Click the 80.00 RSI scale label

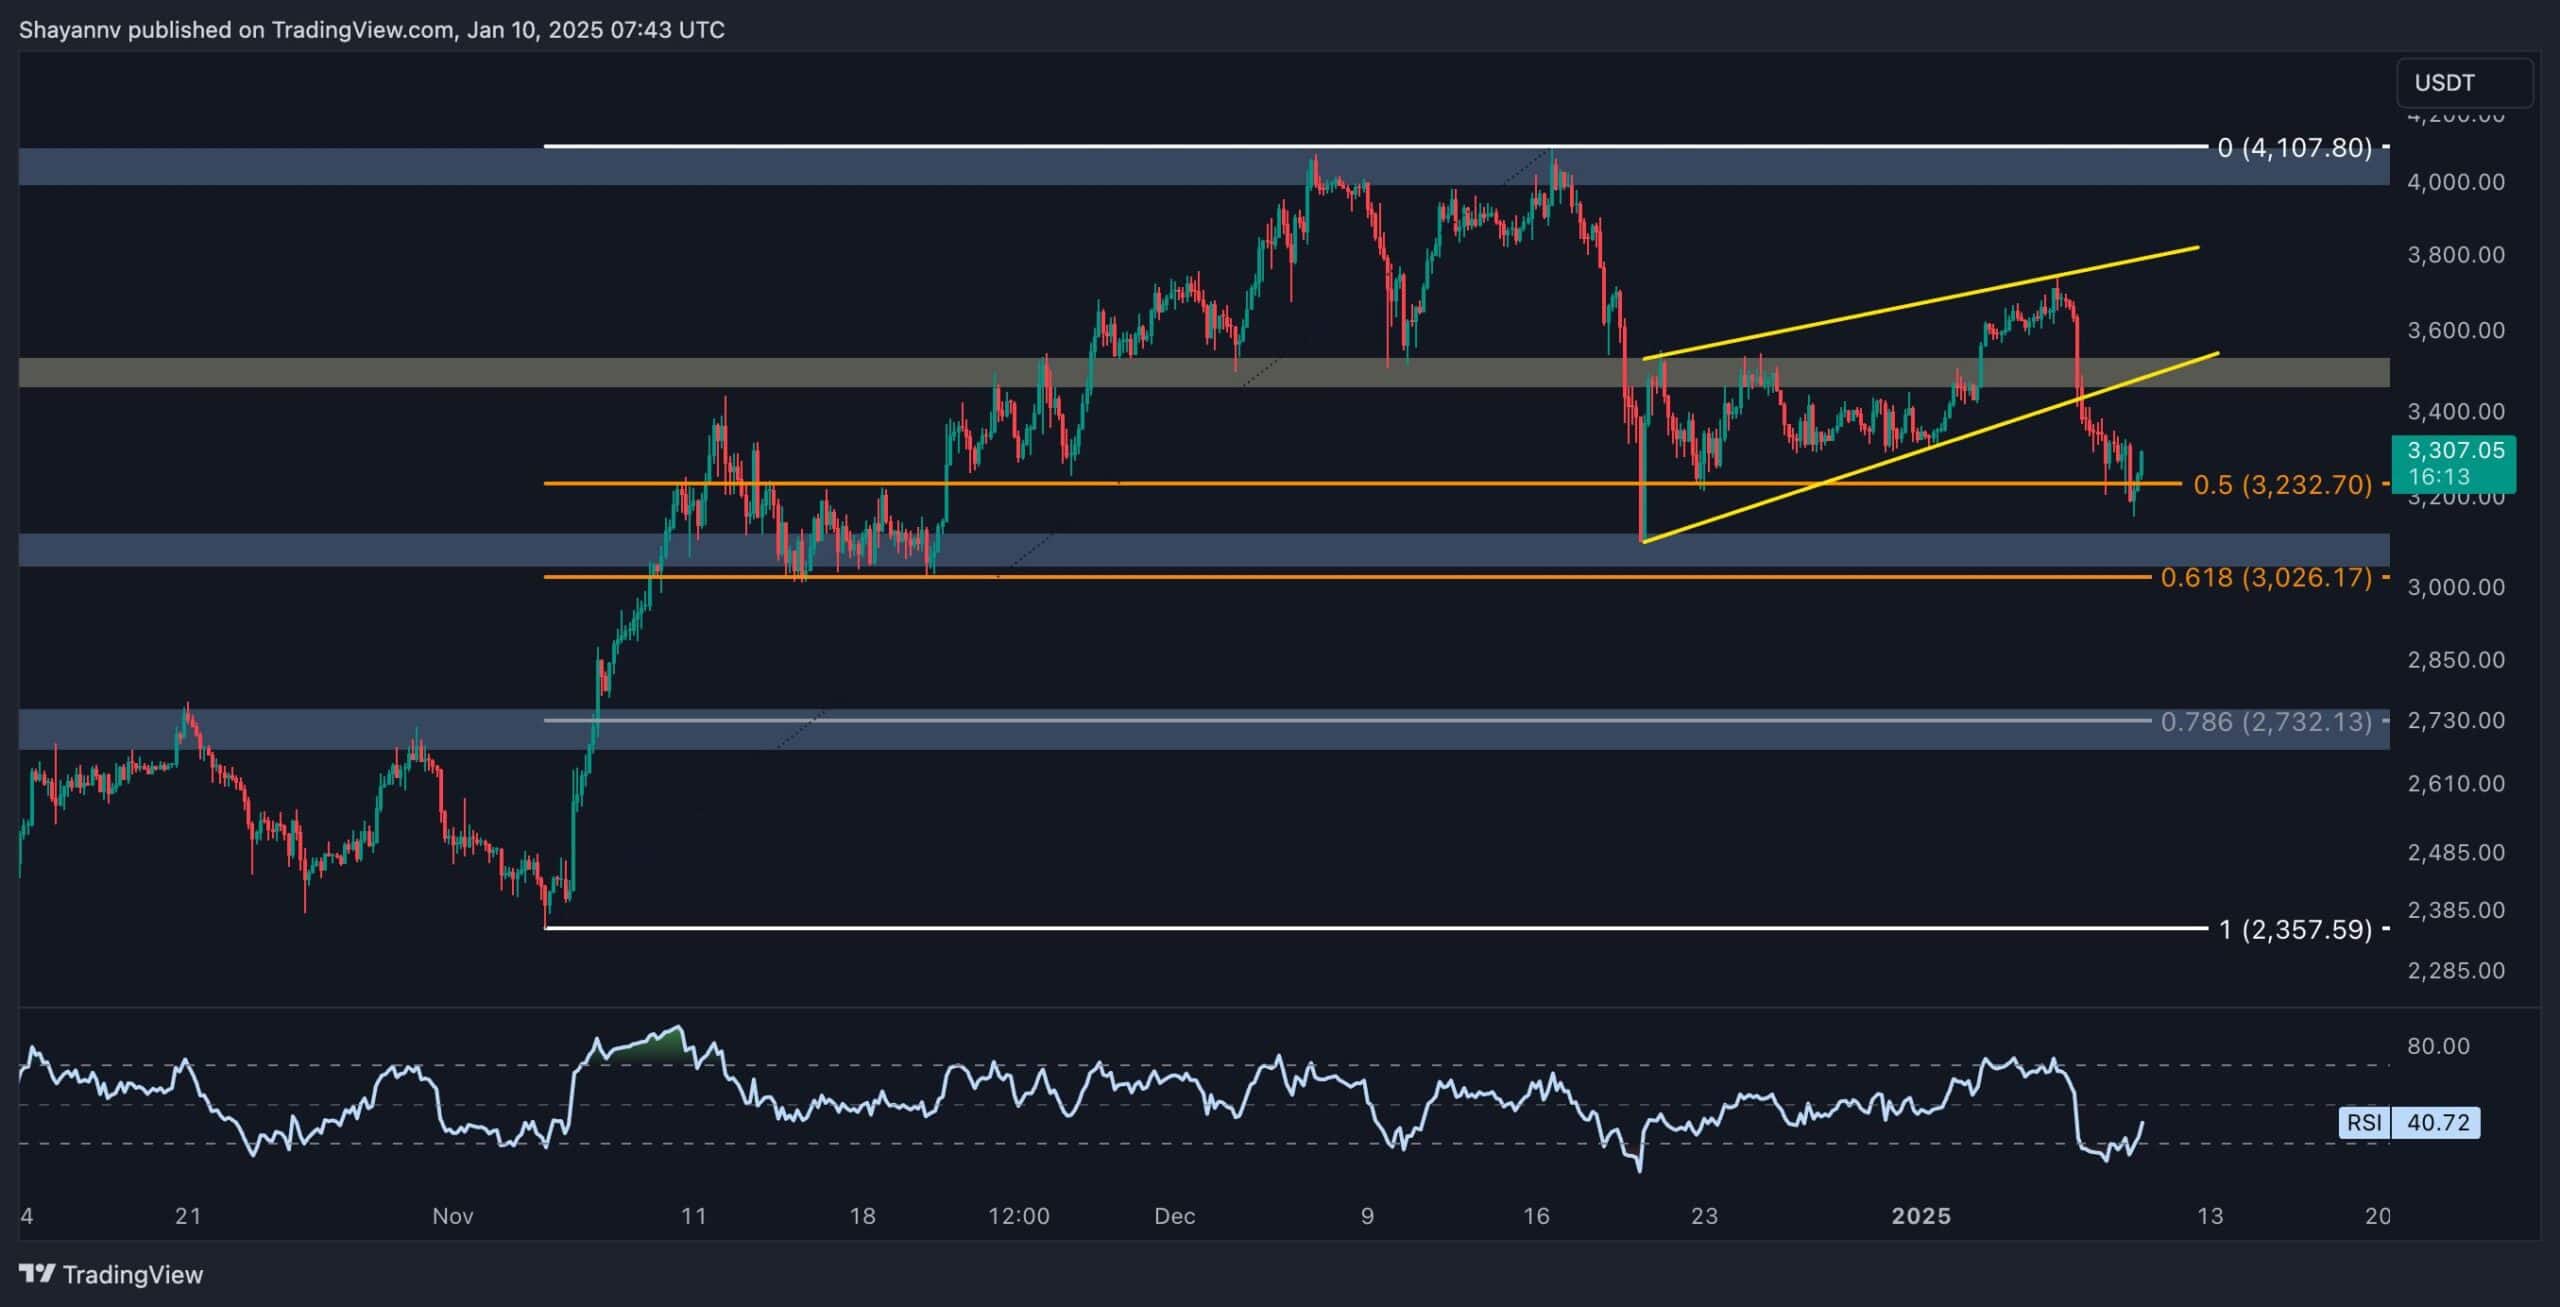(x=2438, y=1046)
